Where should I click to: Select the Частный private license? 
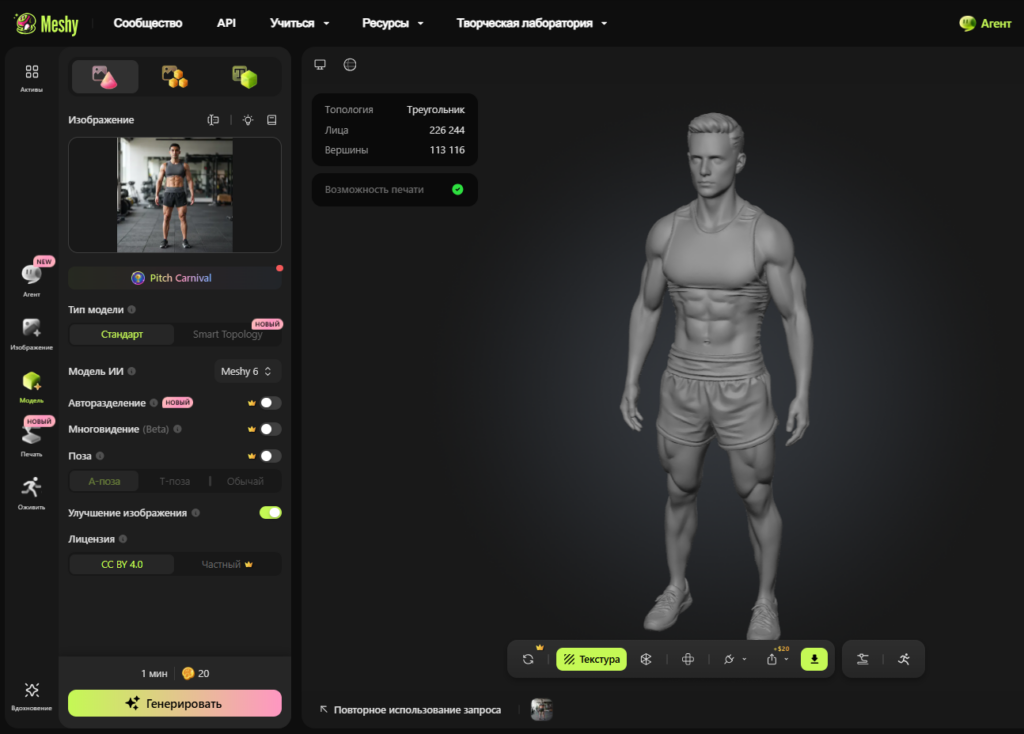pyautogui.click(x=227, y=564)
